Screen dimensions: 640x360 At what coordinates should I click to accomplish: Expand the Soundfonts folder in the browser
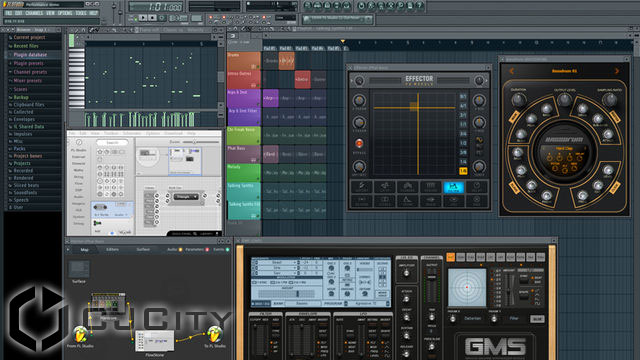point(25,193)
